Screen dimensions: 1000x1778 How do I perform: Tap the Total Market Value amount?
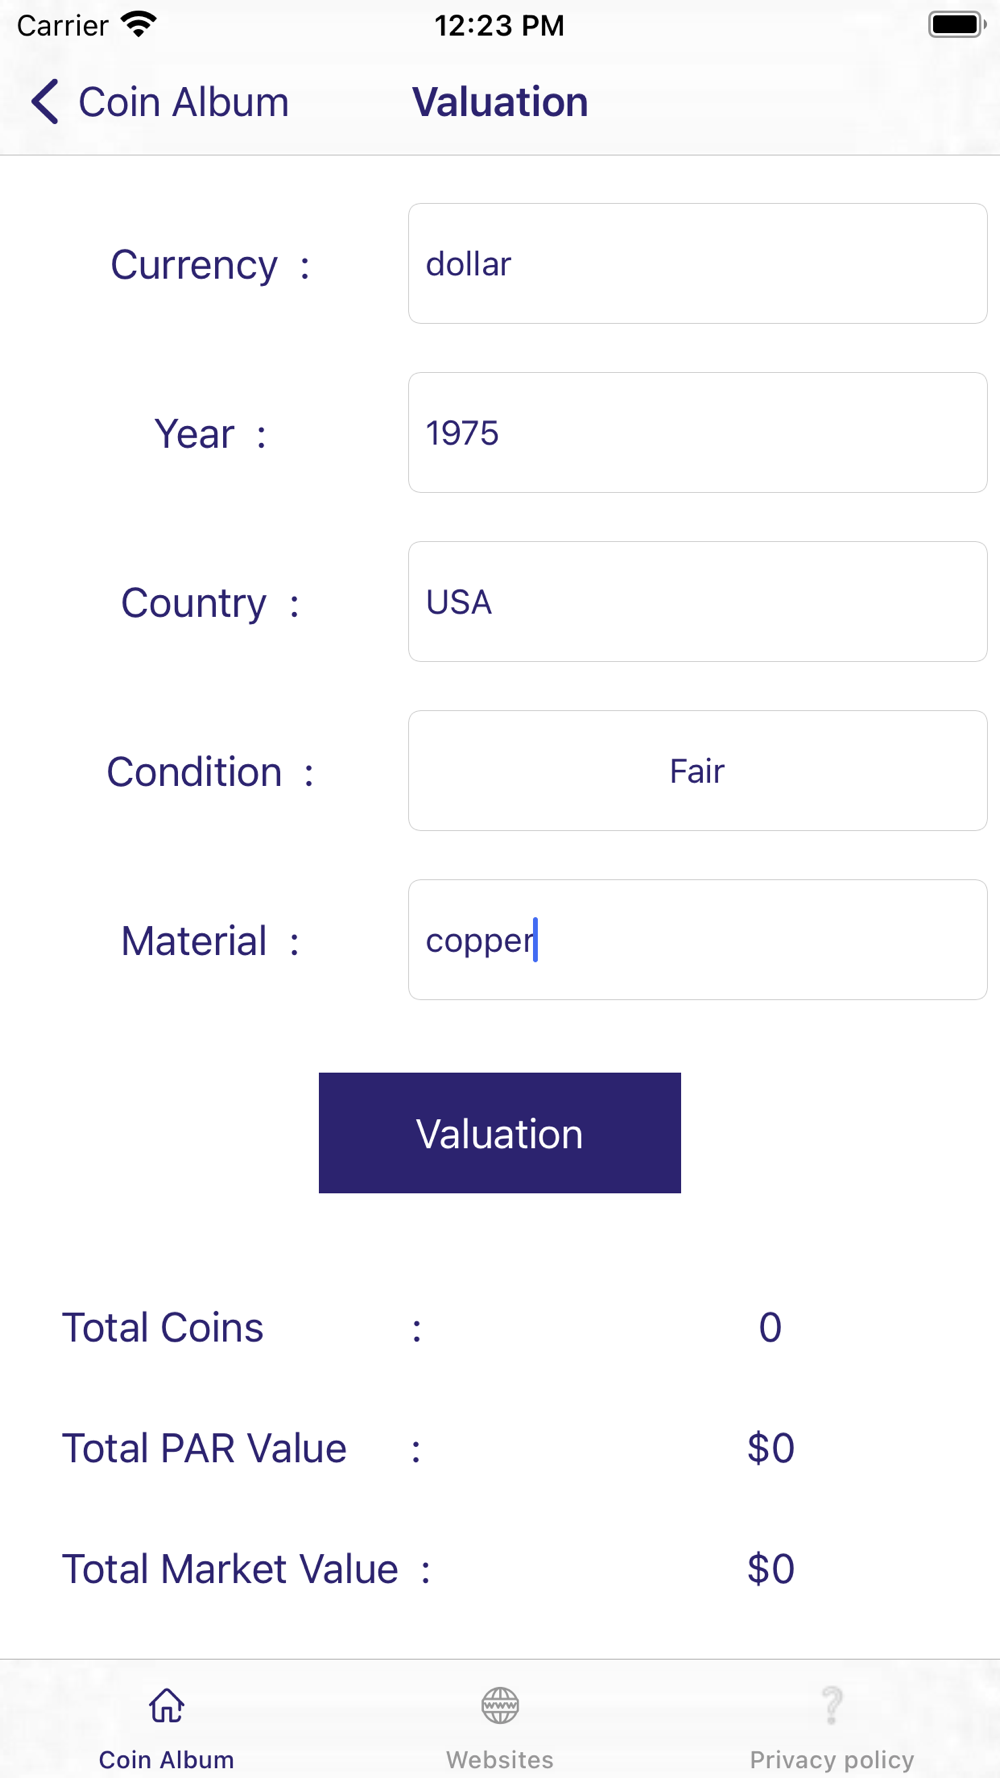pos(771,1570)
